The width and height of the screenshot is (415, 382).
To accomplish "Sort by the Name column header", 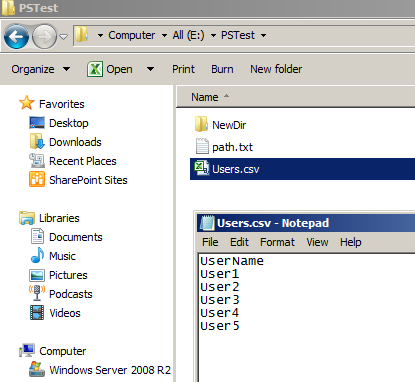I will point(205,97).
